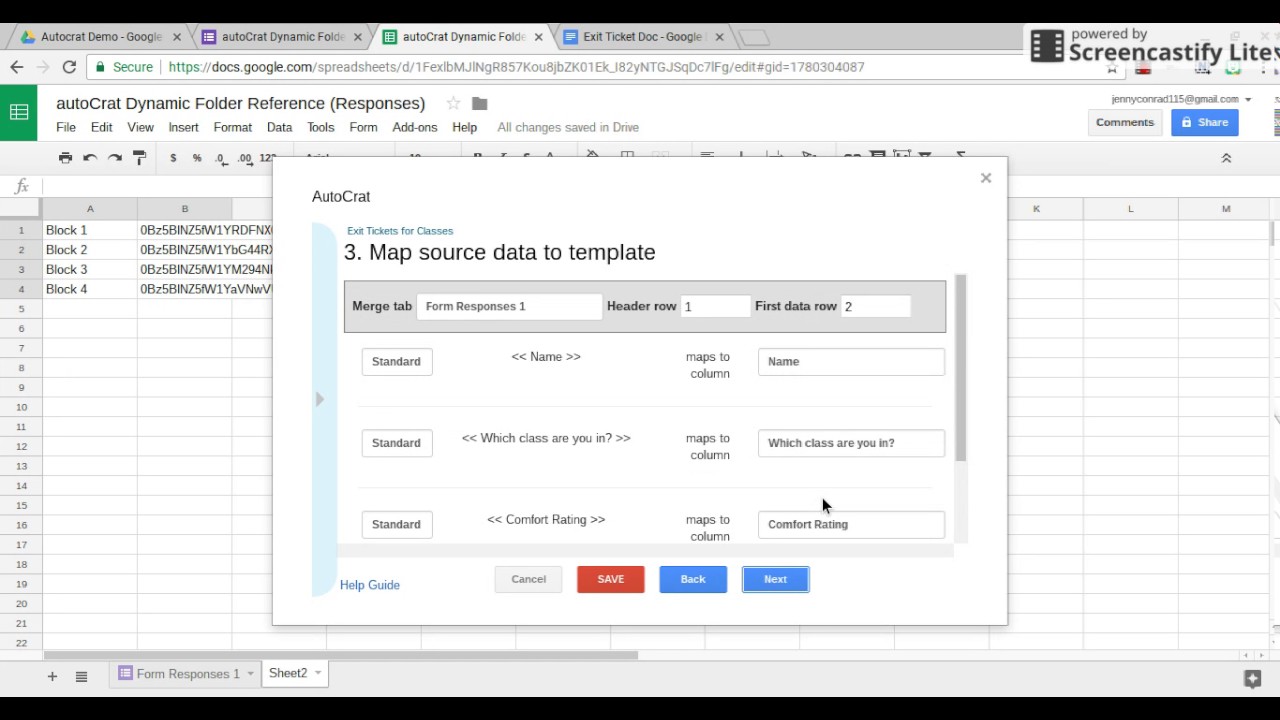Viewport: 1280px width, 720px height.
Task: Click the blue Share button
Action: point(1205,122)
